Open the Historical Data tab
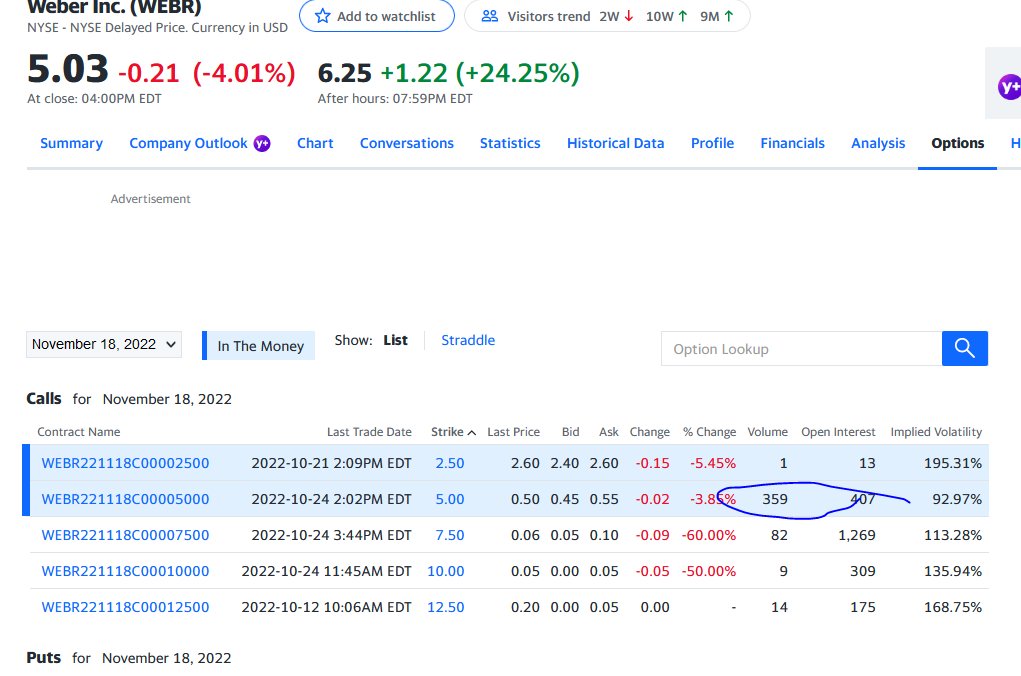 [615, 143]
